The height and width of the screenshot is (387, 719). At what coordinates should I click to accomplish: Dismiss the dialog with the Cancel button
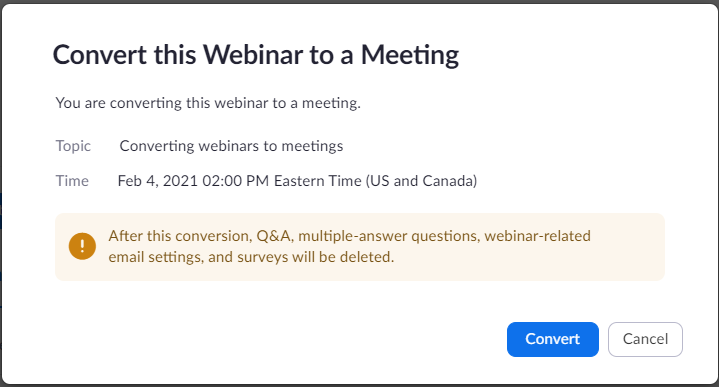coord(645,339)
